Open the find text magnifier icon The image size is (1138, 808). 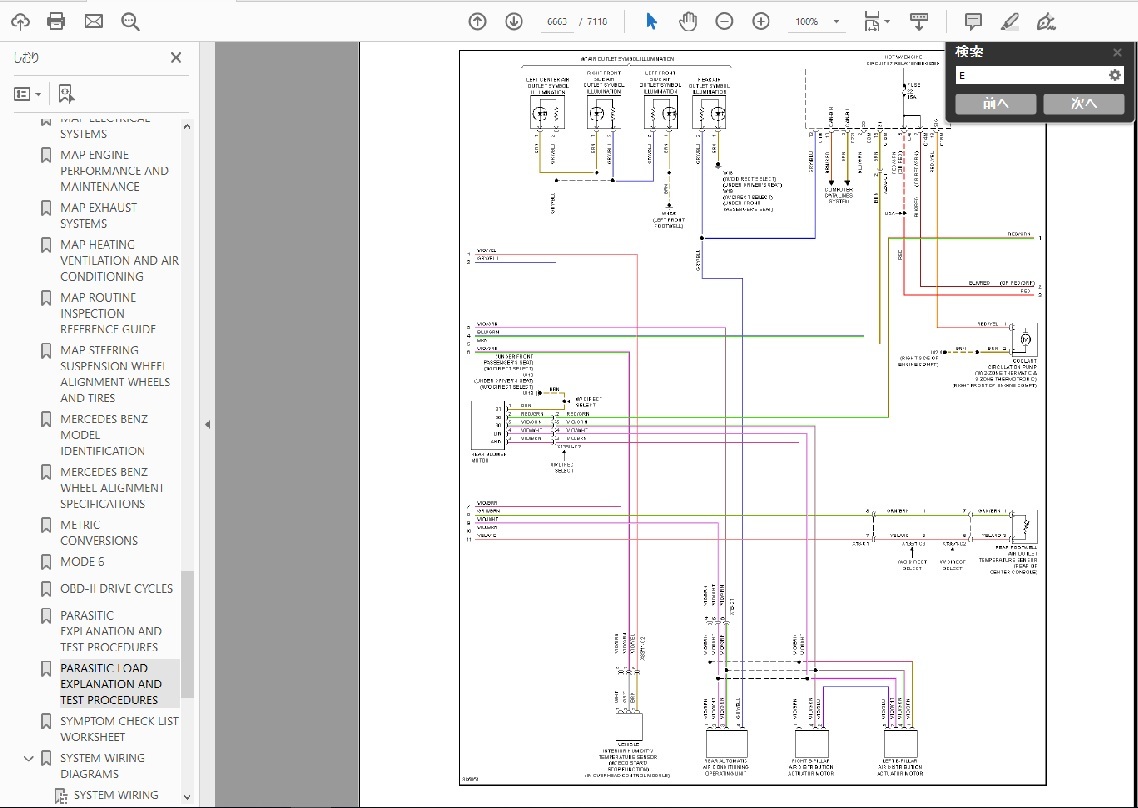click(x=131, y=22)
